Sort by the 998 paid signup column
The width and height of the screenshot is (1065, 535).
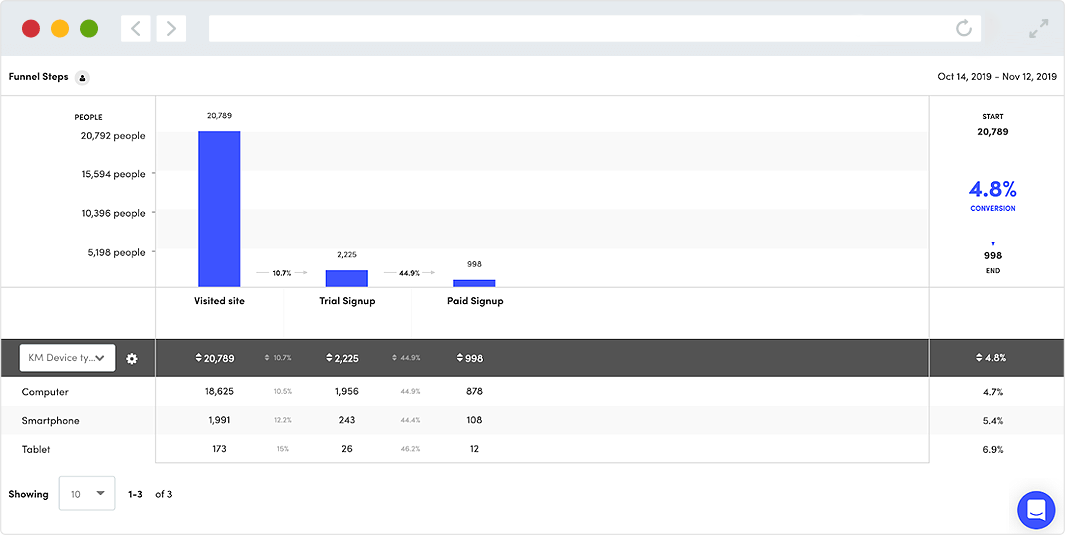471,358
